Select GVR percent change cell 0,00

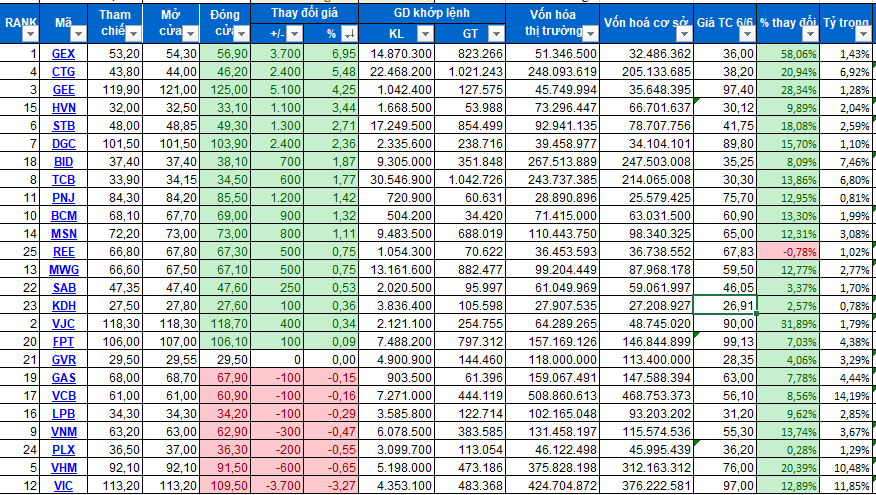click(331, 360)
